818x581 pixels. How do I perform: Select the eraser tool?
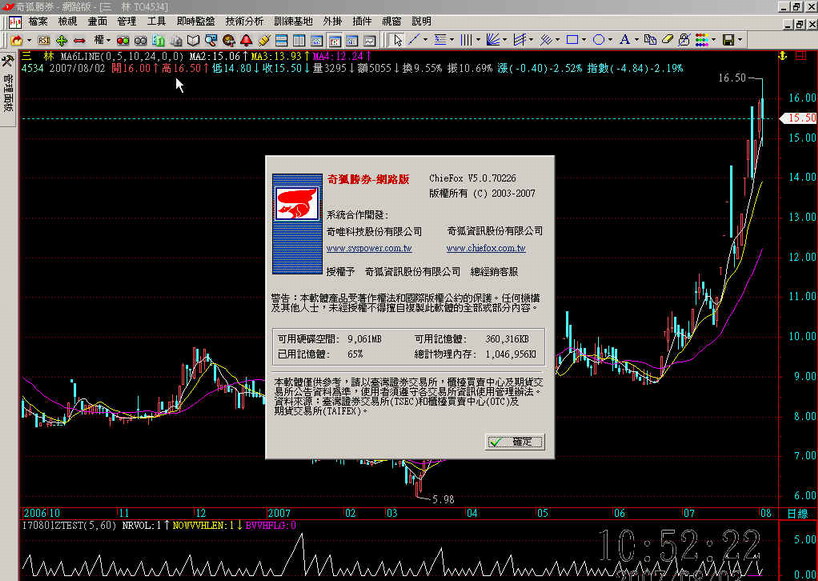(x=668, y=40)
